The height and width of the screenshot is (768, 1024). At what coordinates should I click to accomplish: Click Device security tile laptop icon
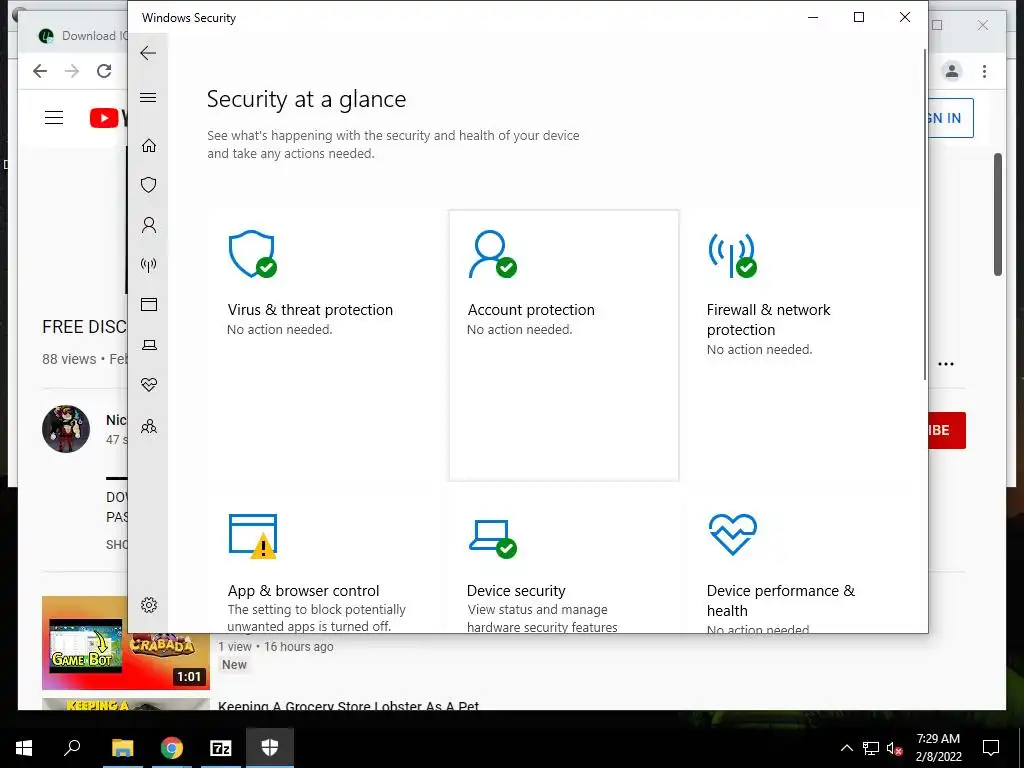pyautogui.click(x=492, y=539)
